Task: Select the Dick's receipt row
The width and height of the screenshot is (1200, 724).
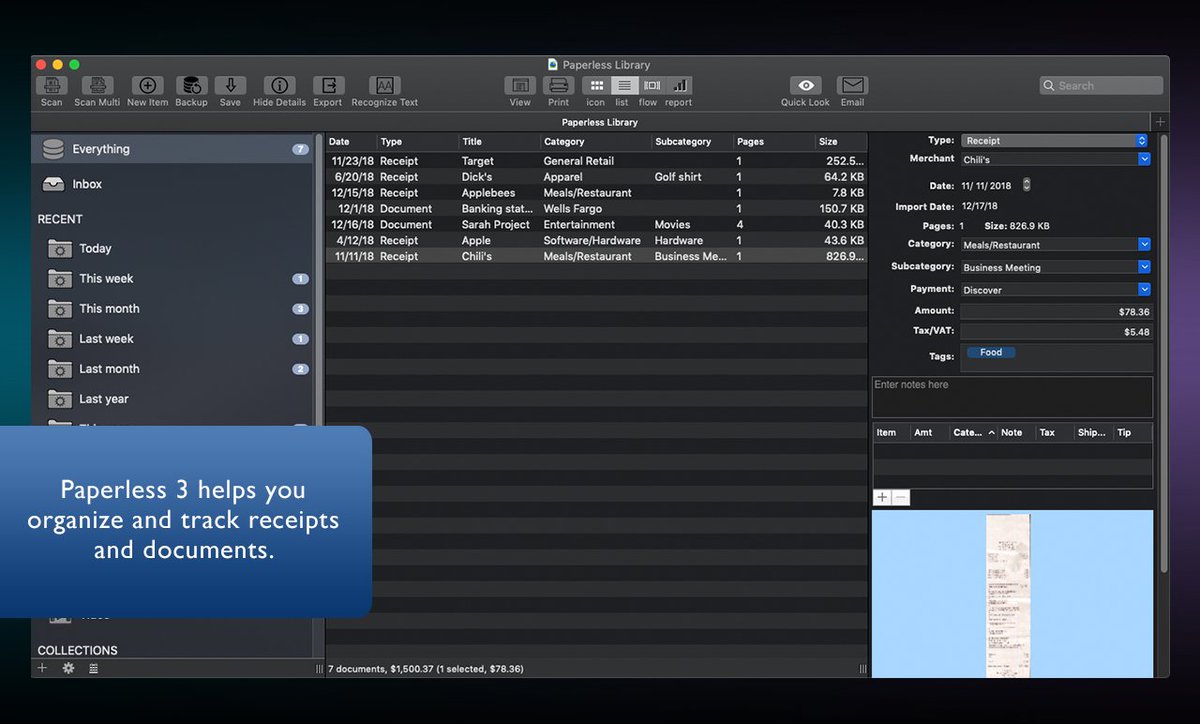Action: point(596,177)
